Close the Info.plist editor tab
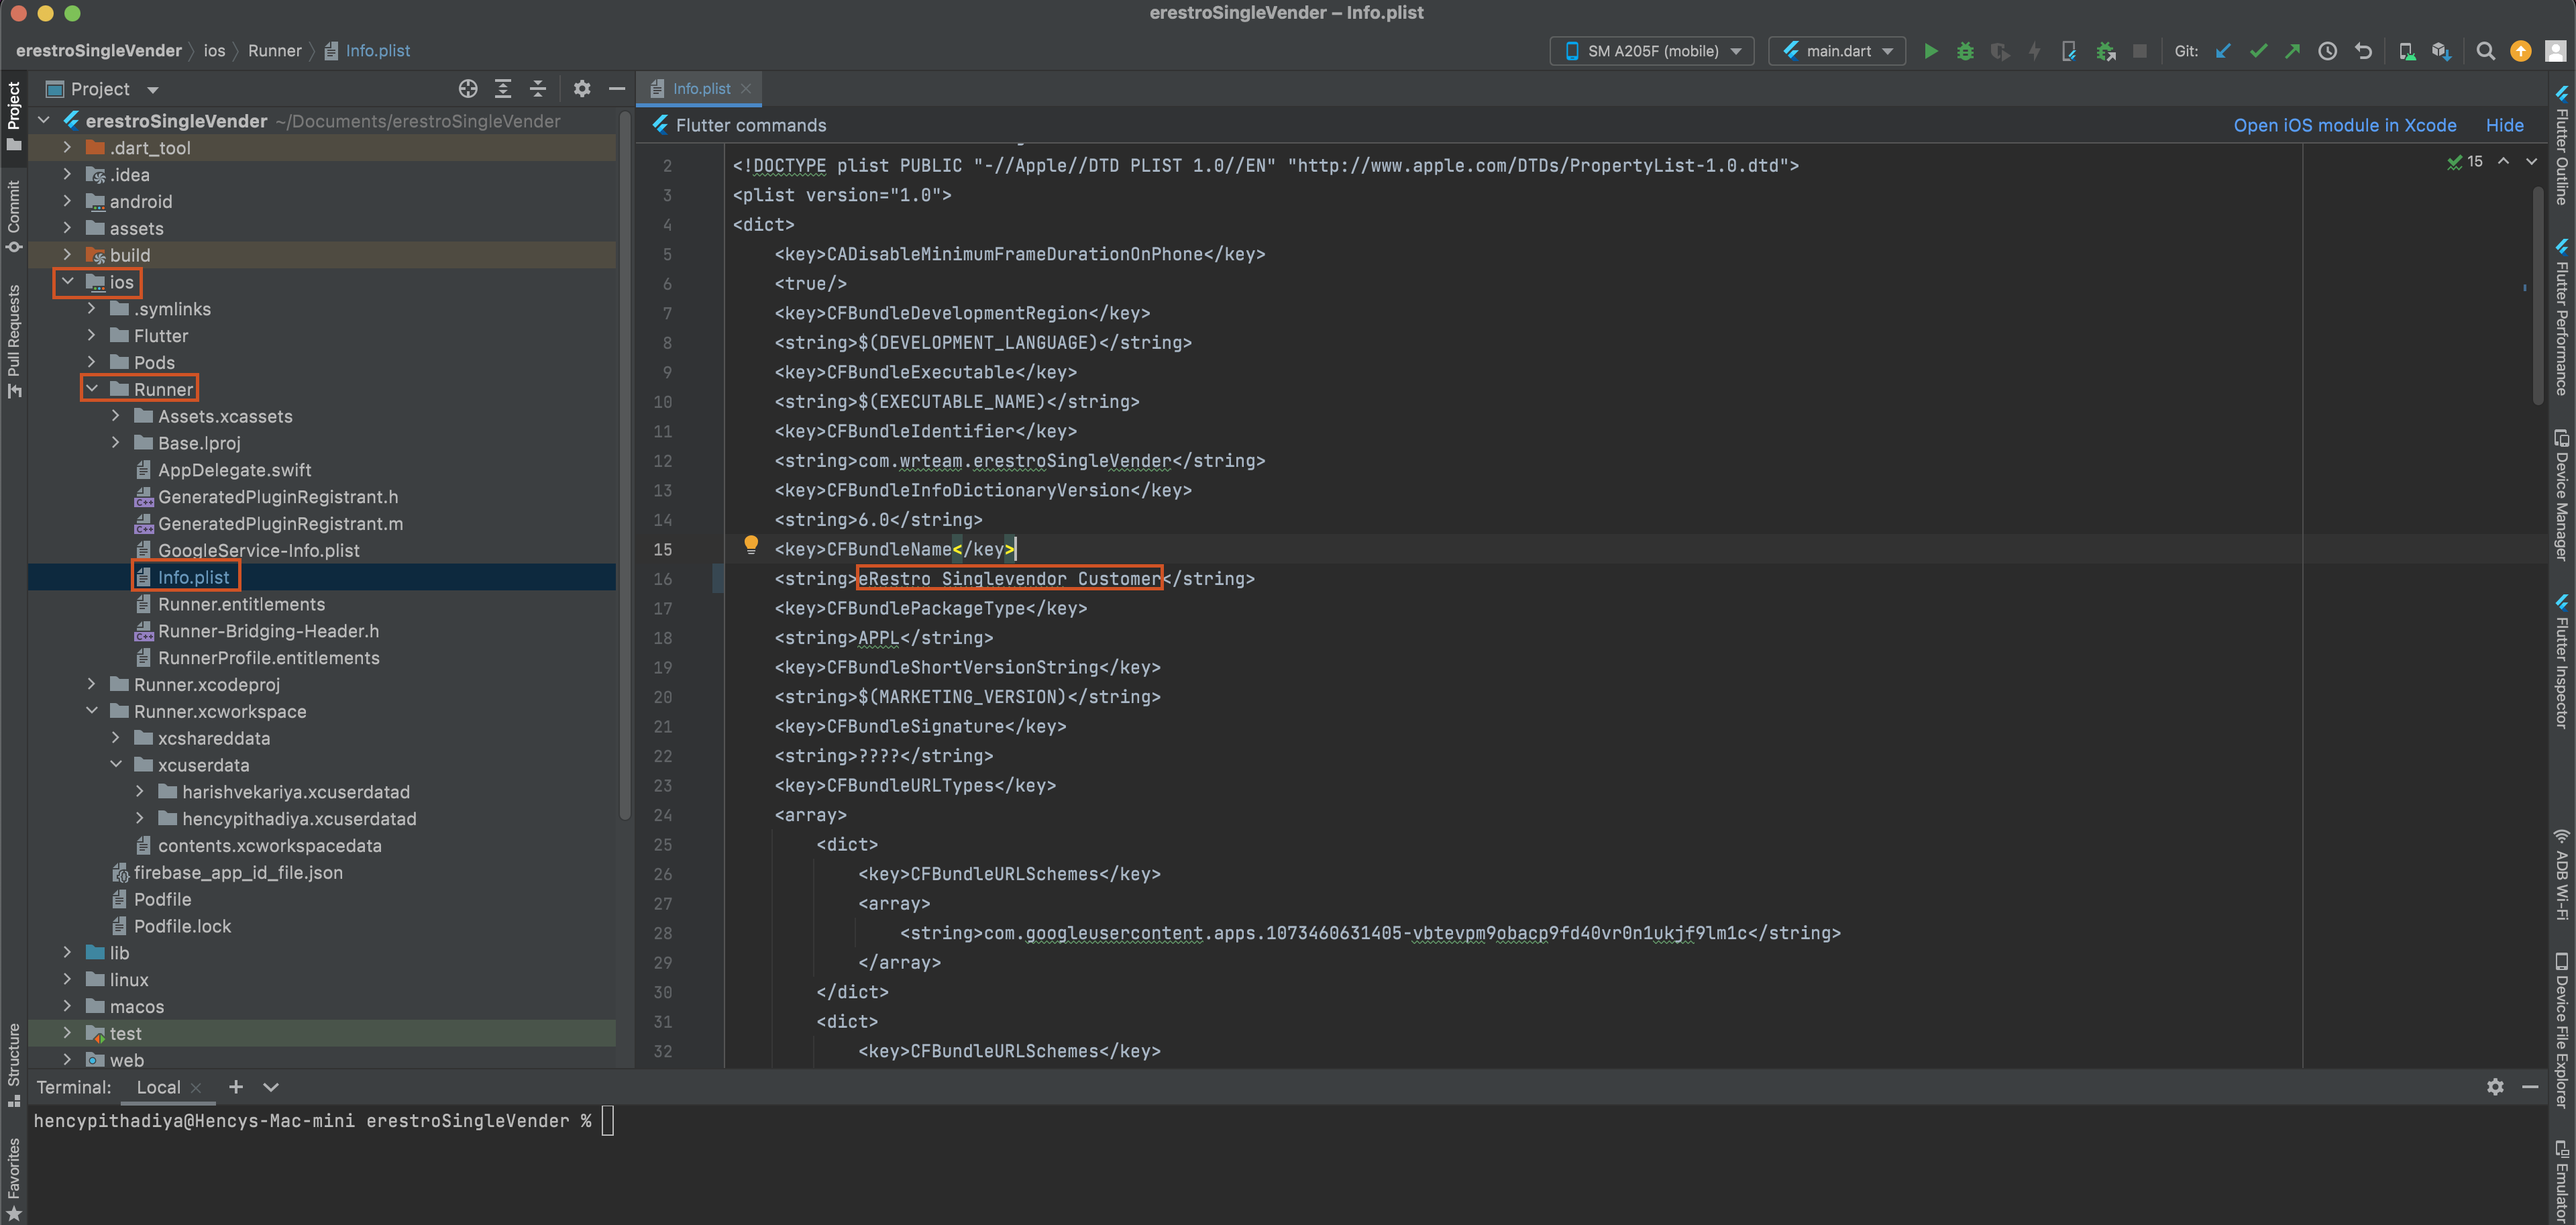 click(746, 89)
